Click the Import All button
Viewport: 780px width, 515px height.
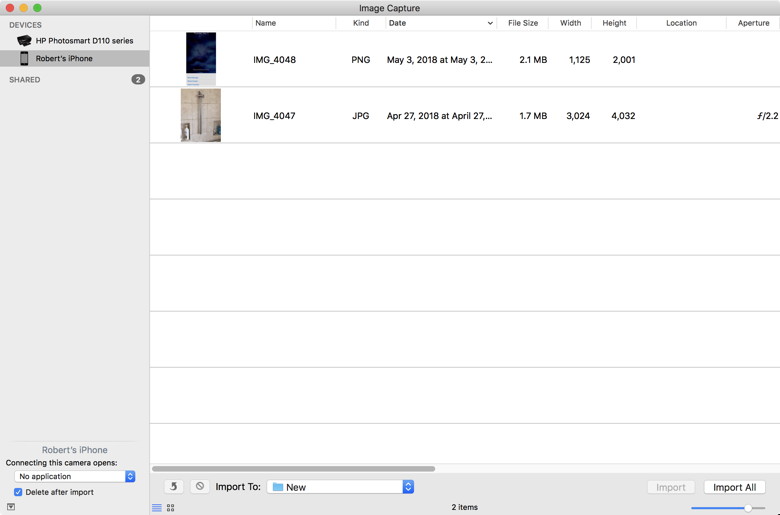click(x=734, y=487)
